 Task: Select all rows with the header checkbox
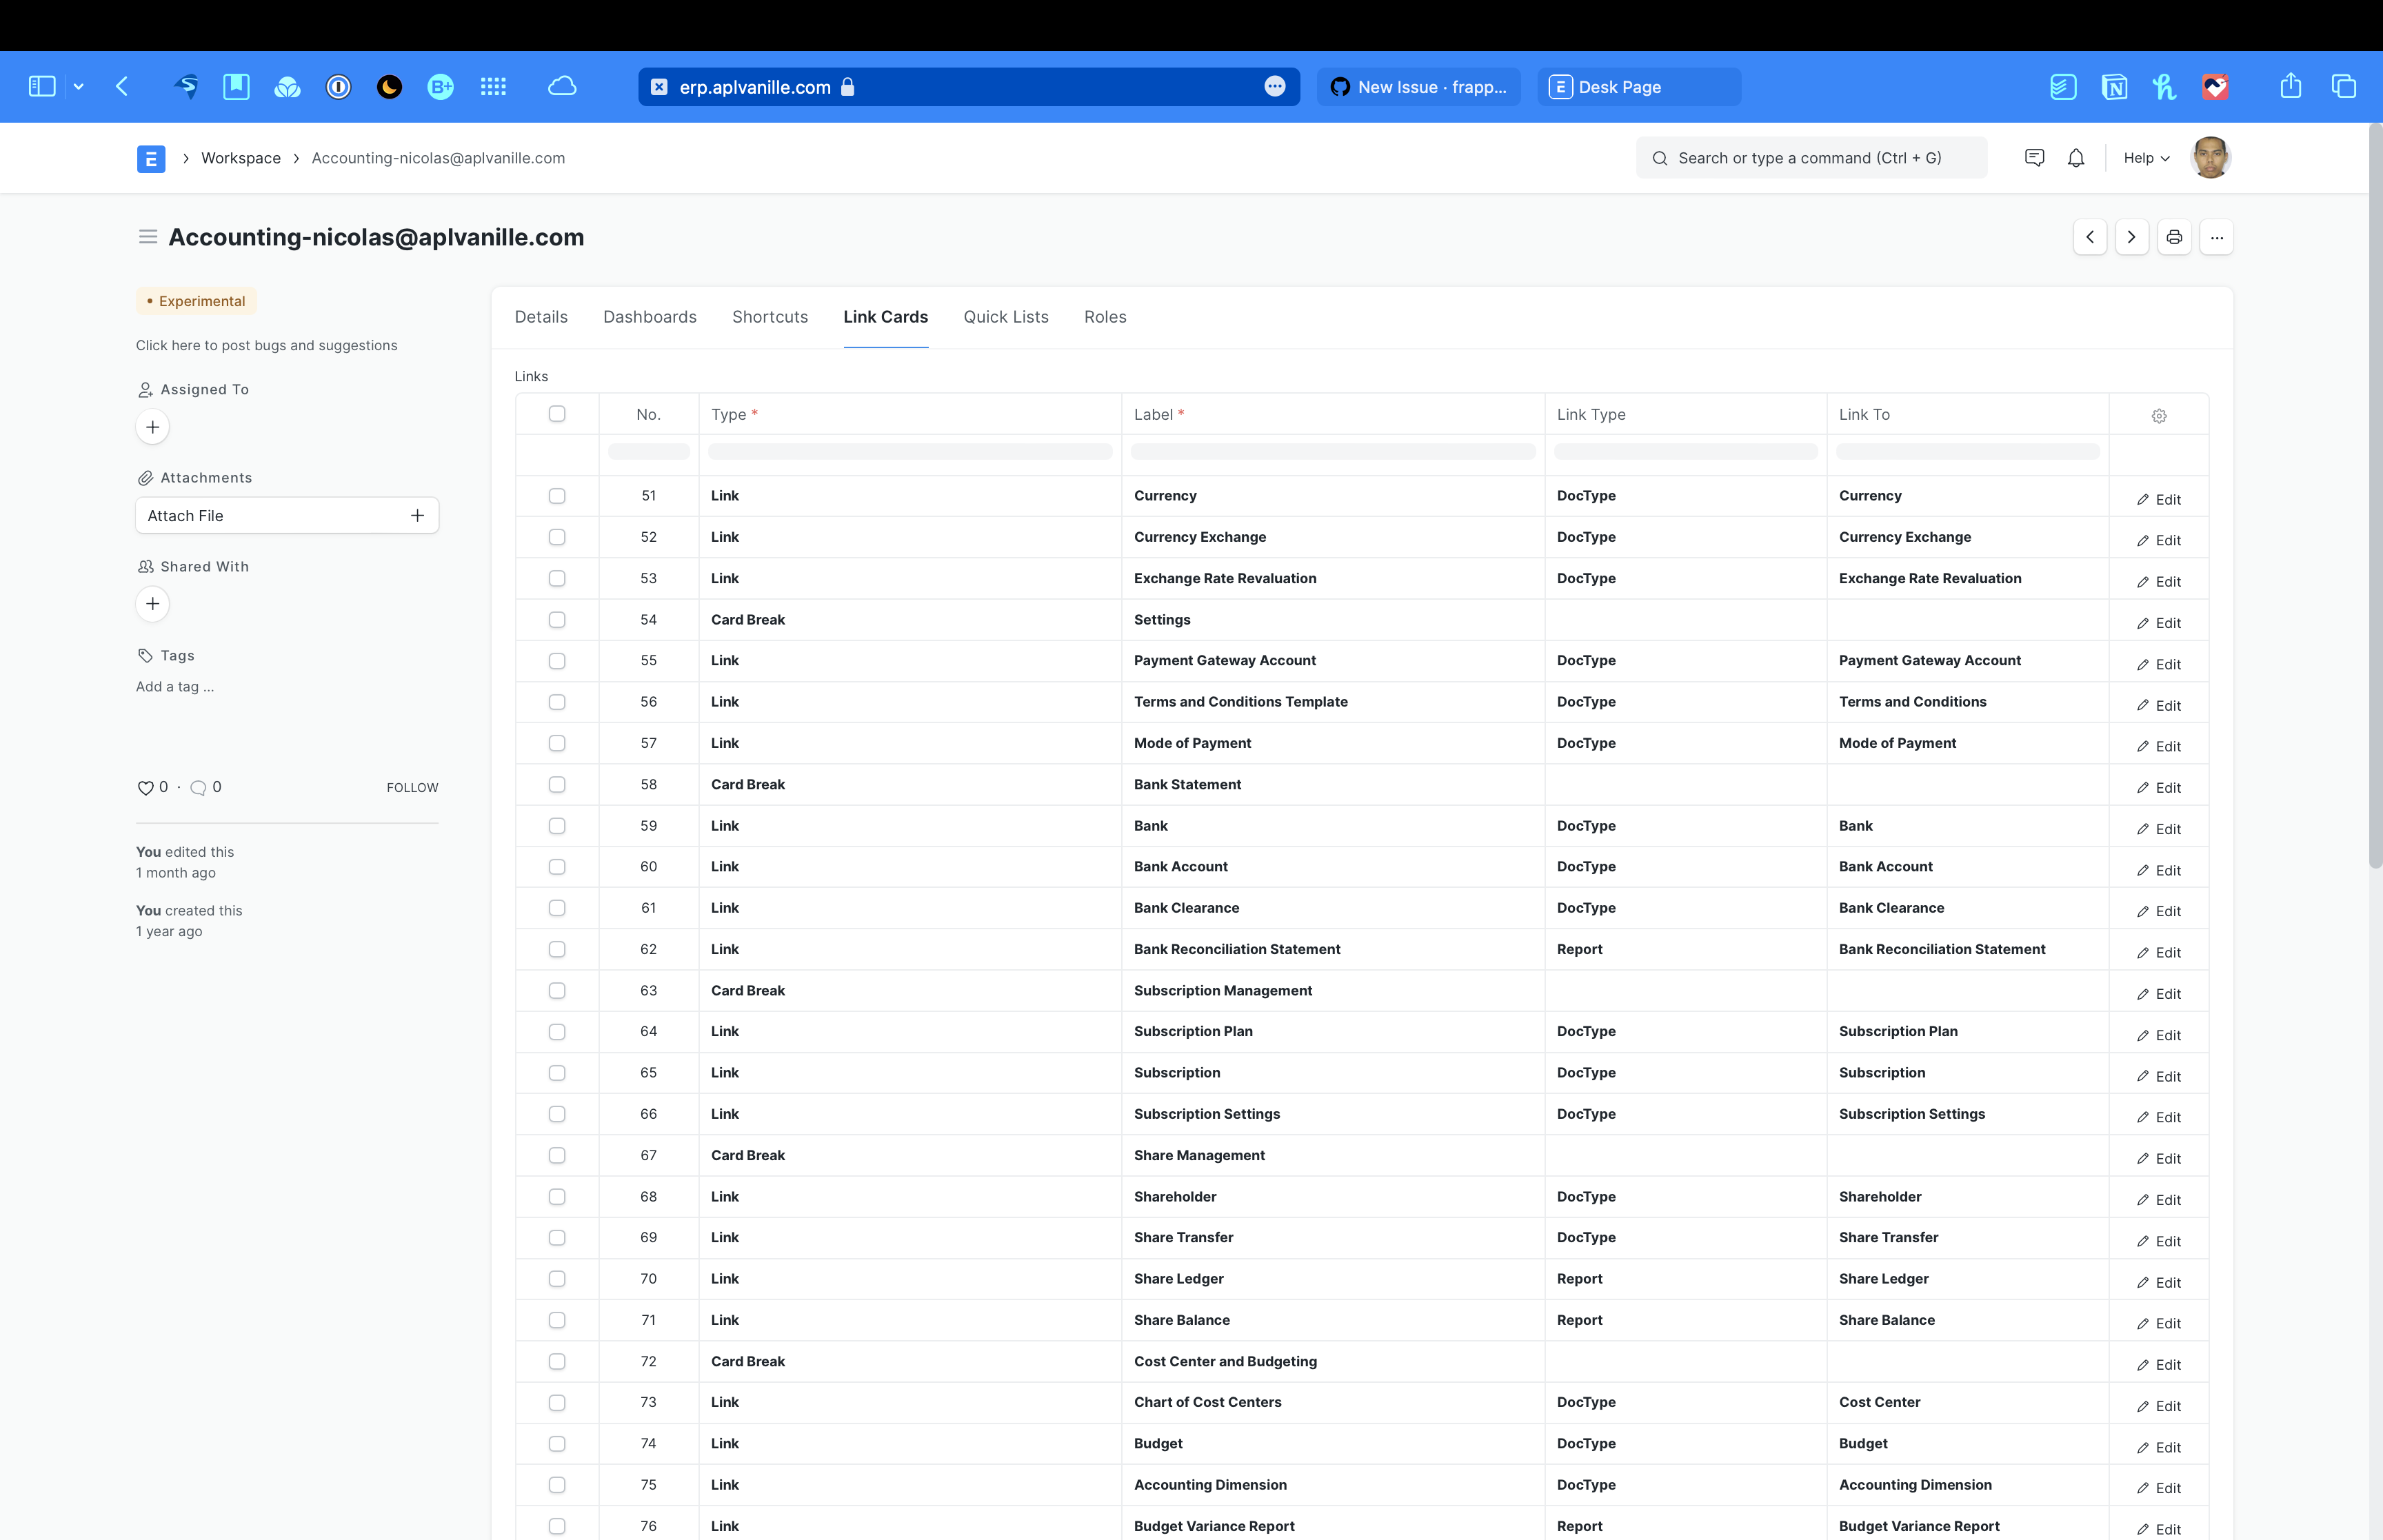(557, 413)
